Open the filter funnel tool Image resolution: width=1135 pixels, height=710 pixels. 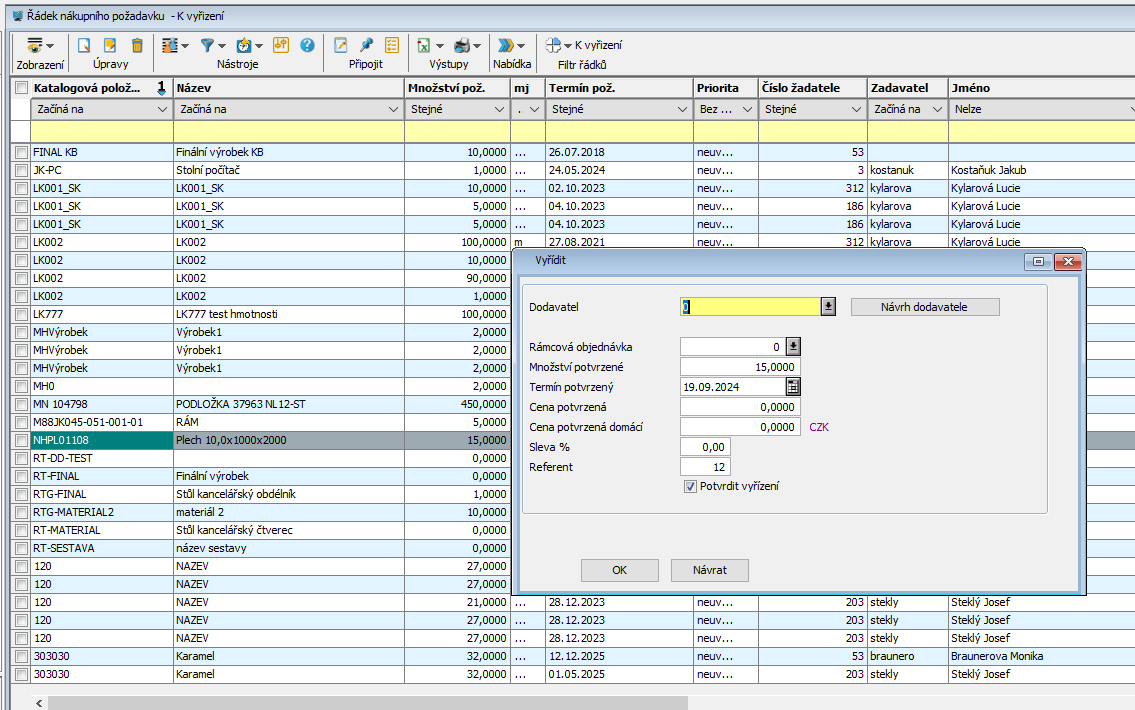208,45
